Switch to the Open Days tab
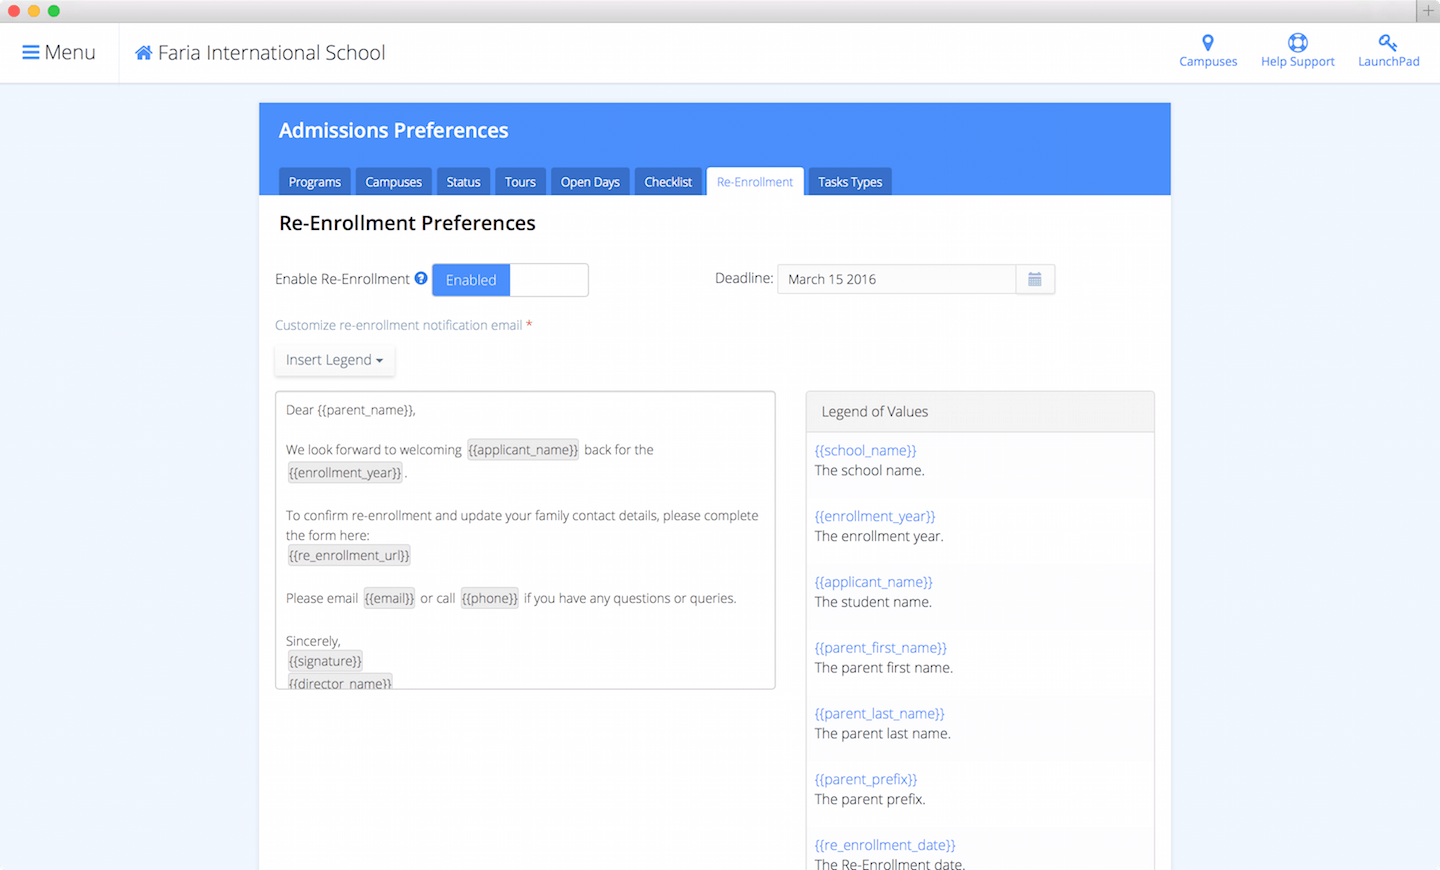1440x870 pixels. pos(590,182)
